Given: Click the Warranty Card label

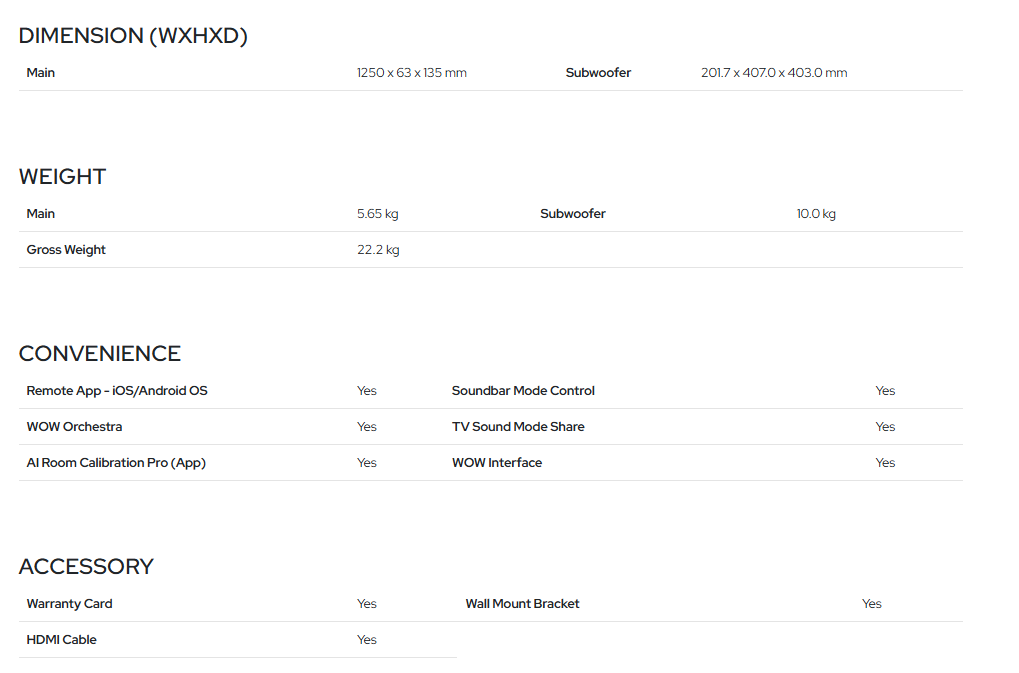Looking at the screenshot, I should click(x=70, y=603).
